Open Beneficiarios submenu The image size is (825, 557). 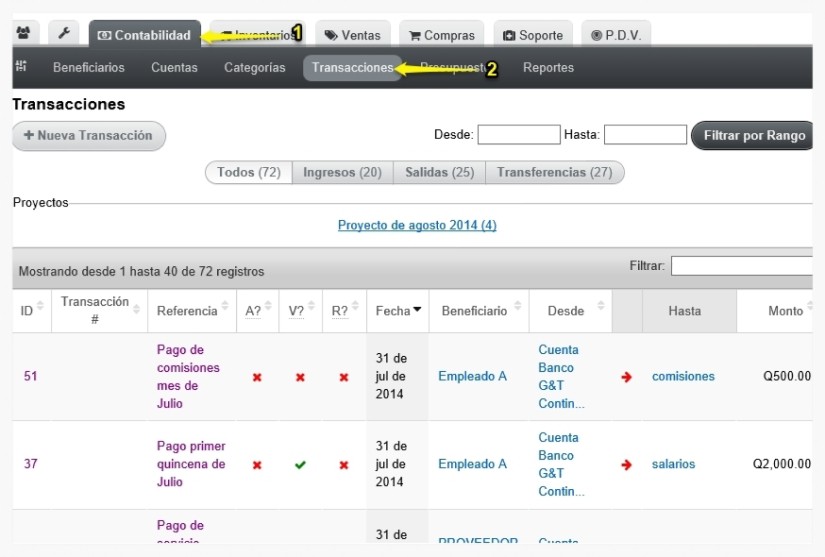(x=88, y=67)
